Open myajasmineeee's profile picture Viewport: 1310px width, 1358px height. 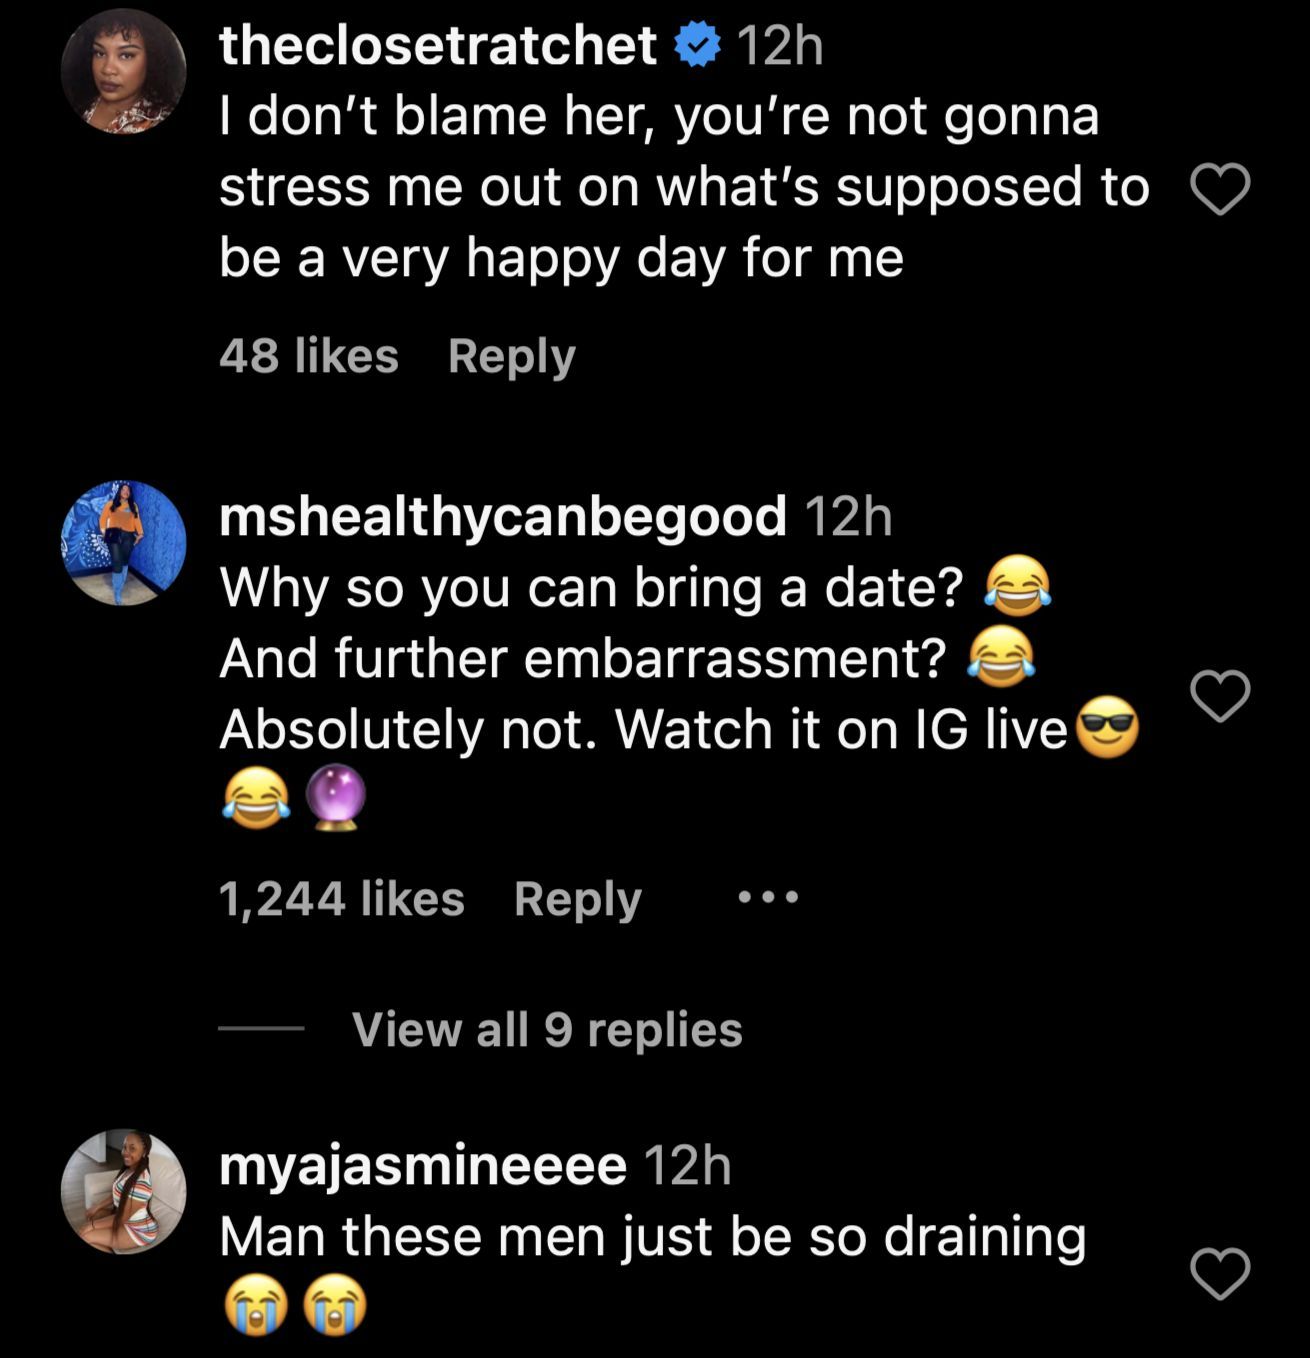(x=124, y=1192)
